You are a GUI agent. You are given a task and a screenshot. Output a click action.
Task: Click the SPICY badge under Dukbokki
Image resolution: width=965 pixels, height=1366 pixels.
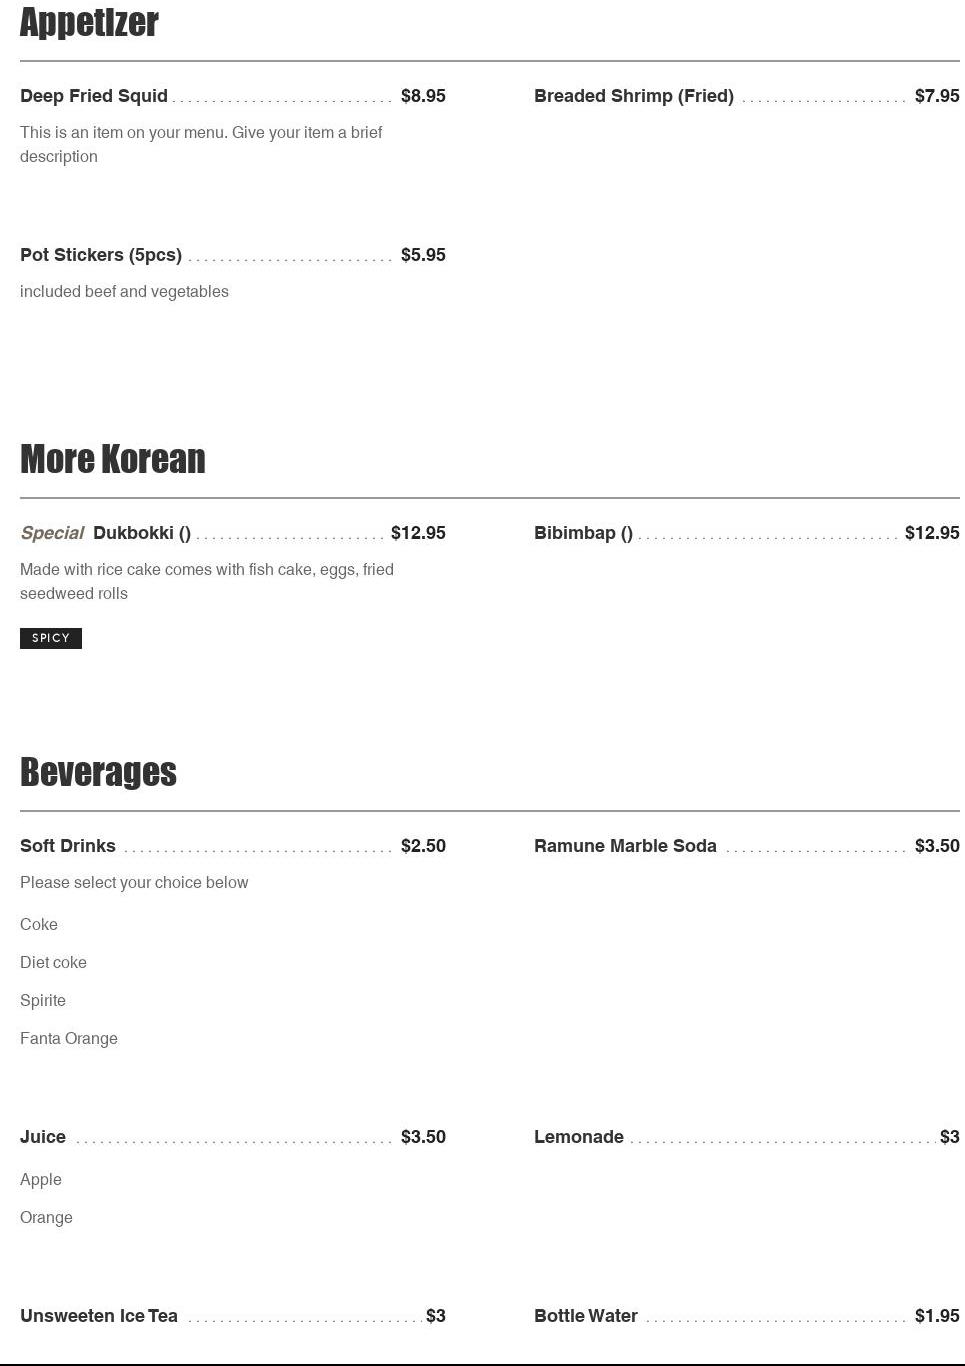pos(51,638)
